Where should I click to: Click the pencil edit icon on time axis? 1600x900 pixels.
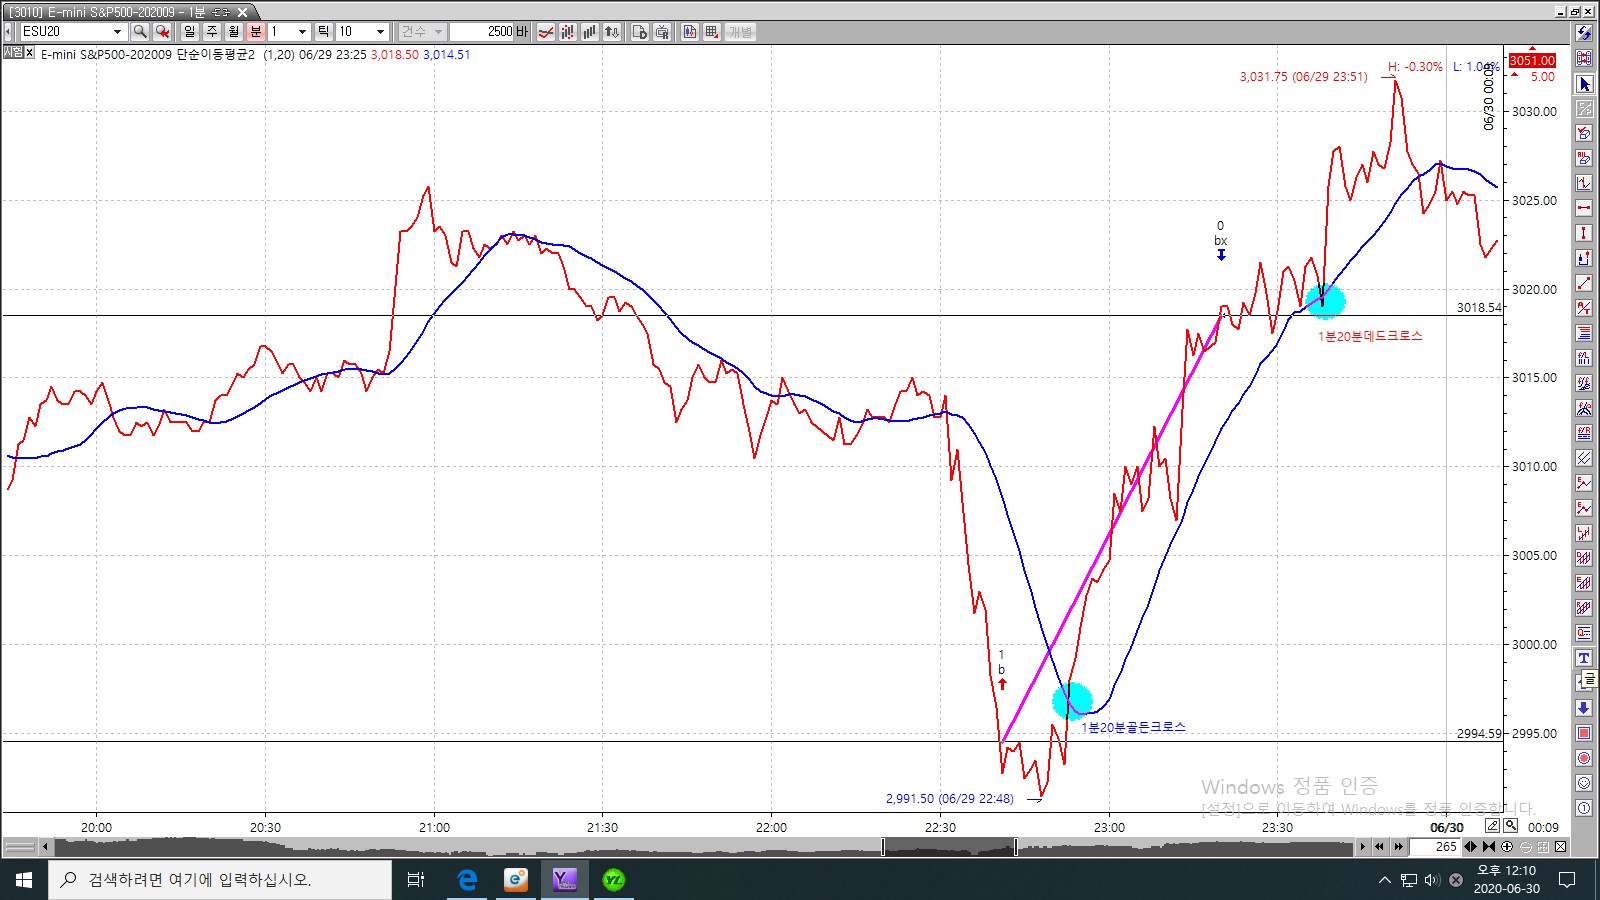coord(1492,826)
